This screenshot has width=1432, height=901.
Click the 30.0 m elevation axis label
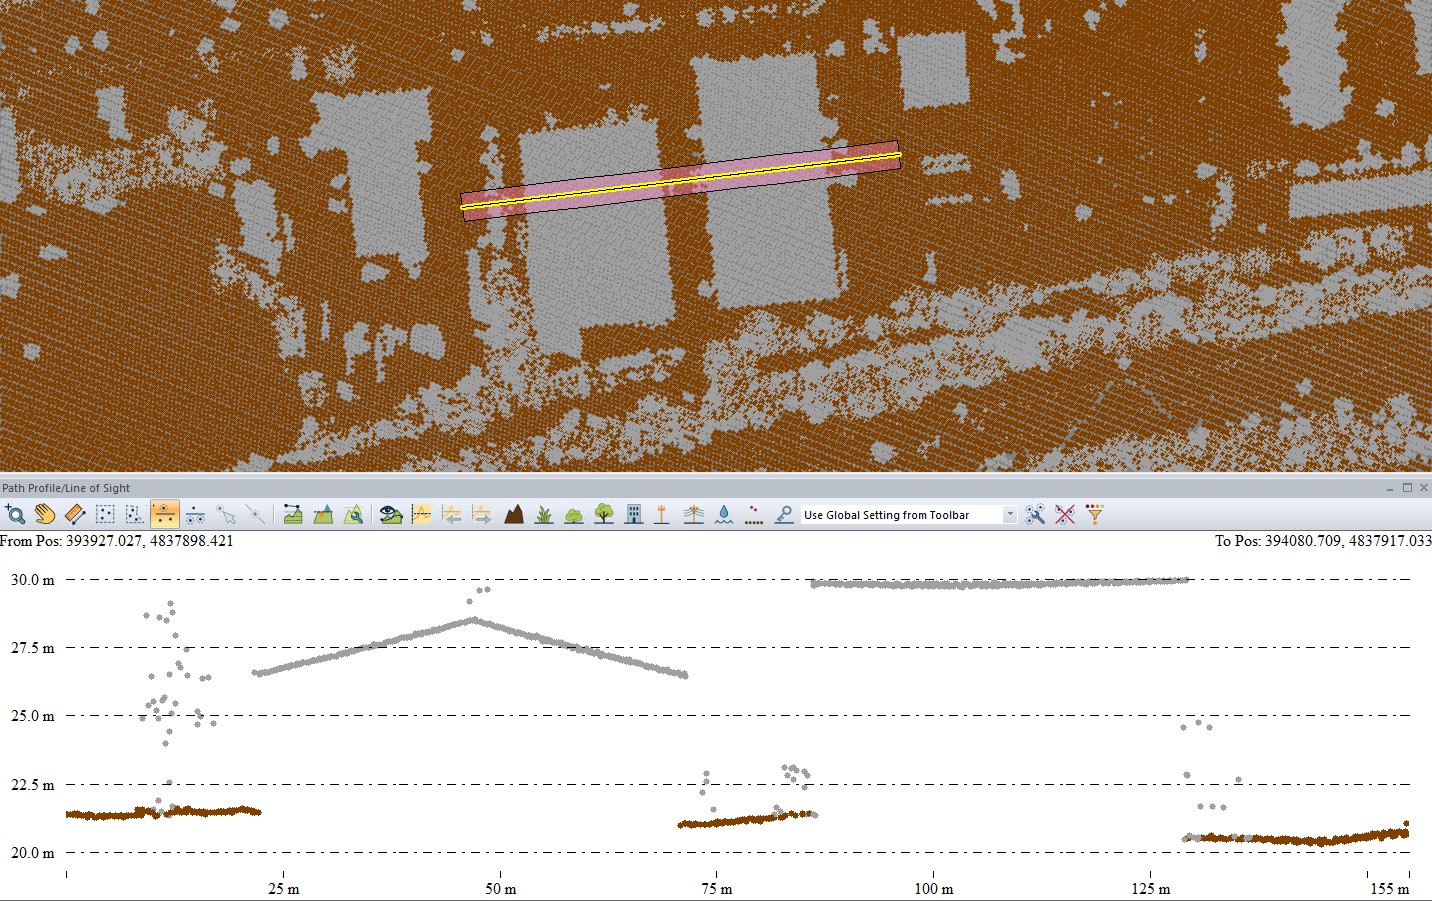click(x=32, y=580)
